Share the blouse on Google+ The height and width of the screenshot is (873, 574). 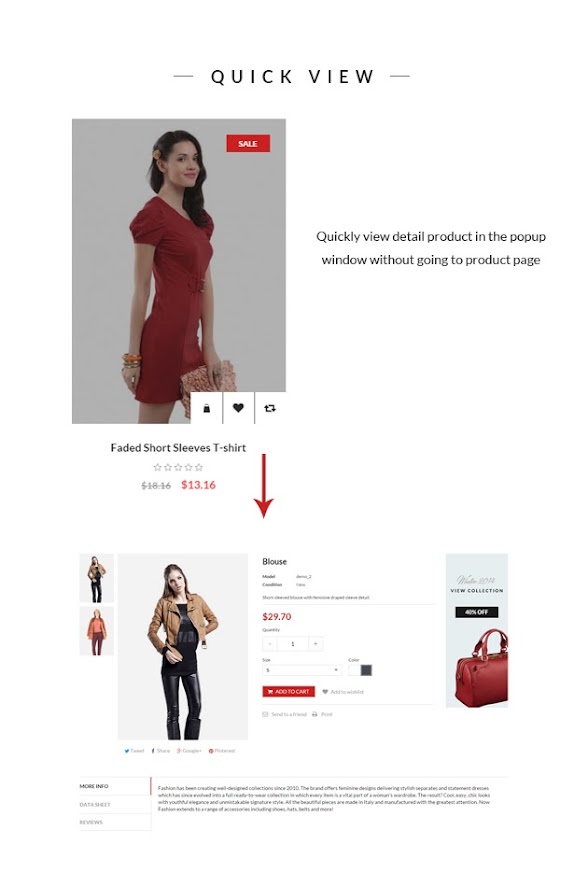[189, 751]
